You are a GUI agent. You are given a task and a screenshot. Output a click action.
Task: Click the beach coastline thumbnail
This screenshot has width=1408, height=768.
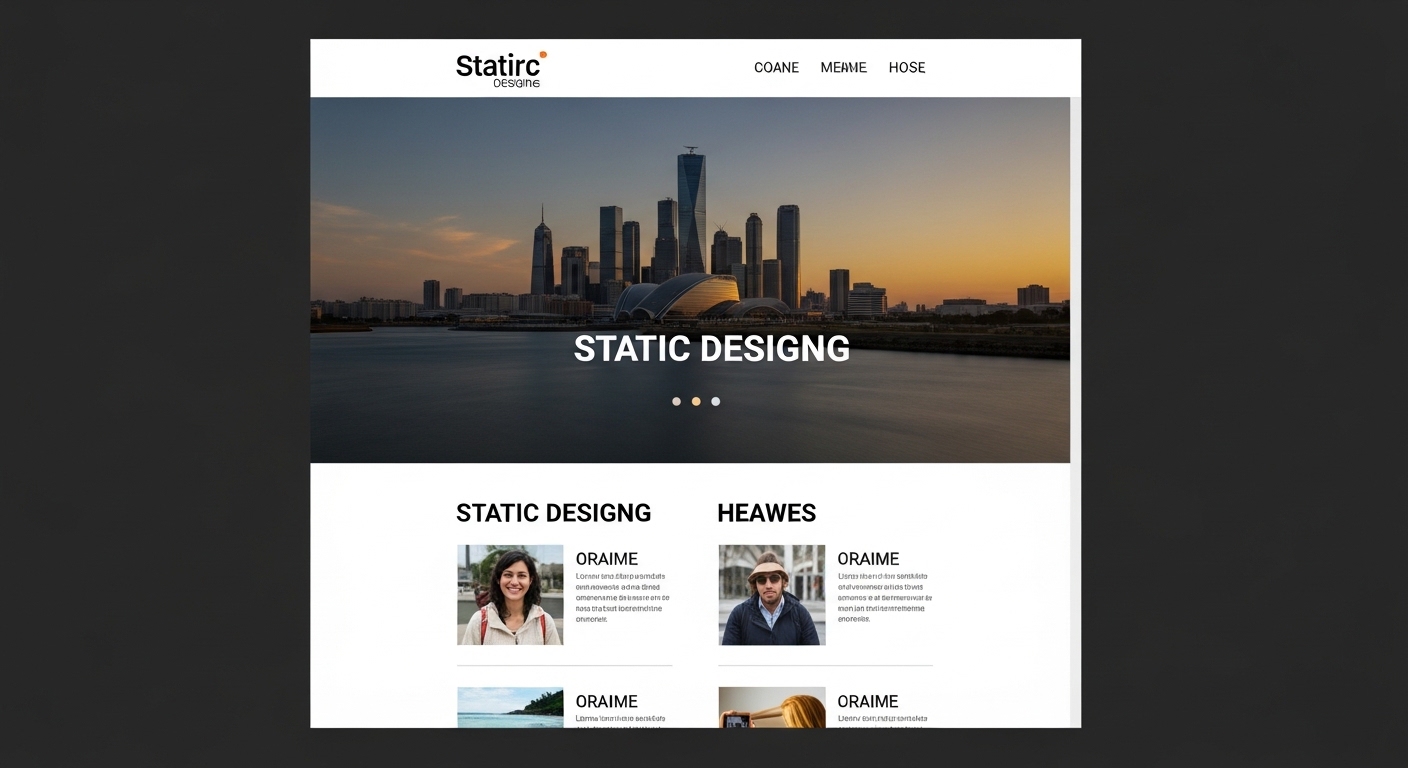point(510,707)
